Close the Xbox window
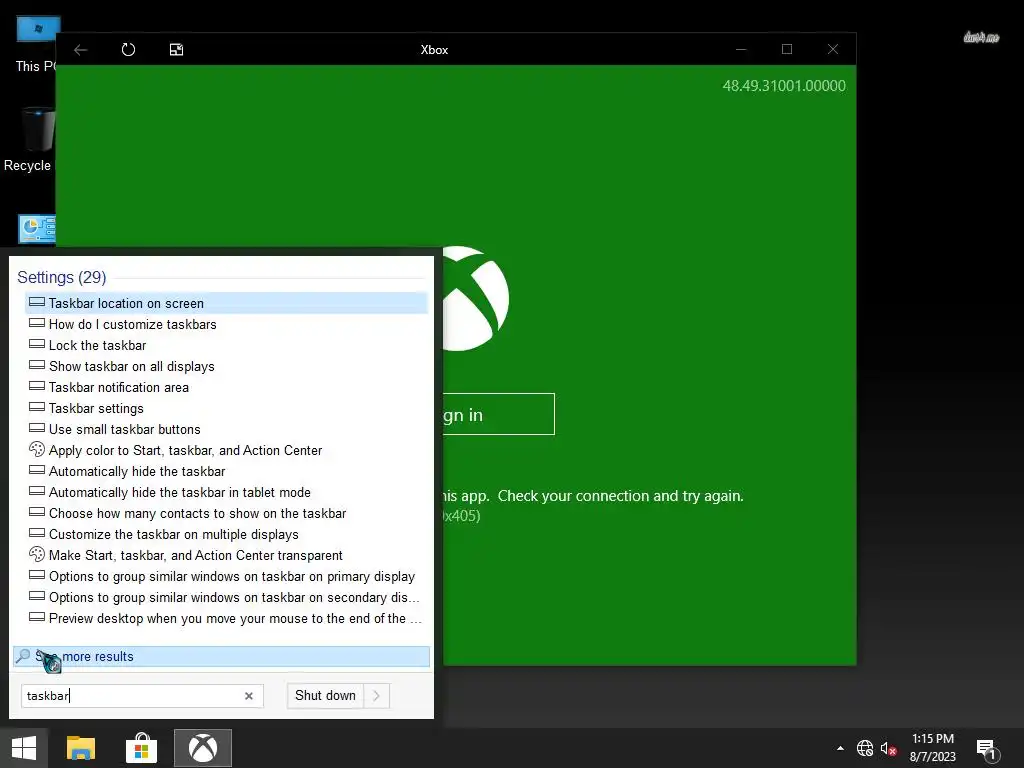The height and width of the screenshot is (768, 1024). pyautogui.click(x=833, y=49)
